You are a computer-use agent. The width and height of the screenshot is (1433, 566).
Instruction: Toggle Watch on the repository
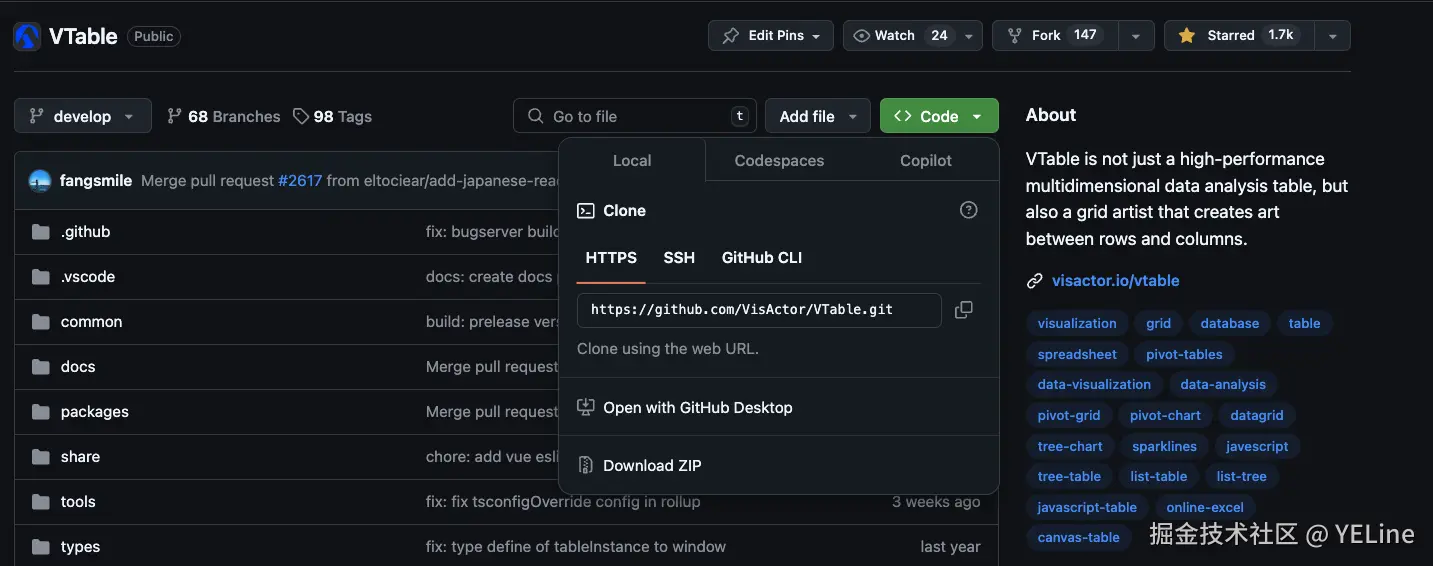[899, 36]
